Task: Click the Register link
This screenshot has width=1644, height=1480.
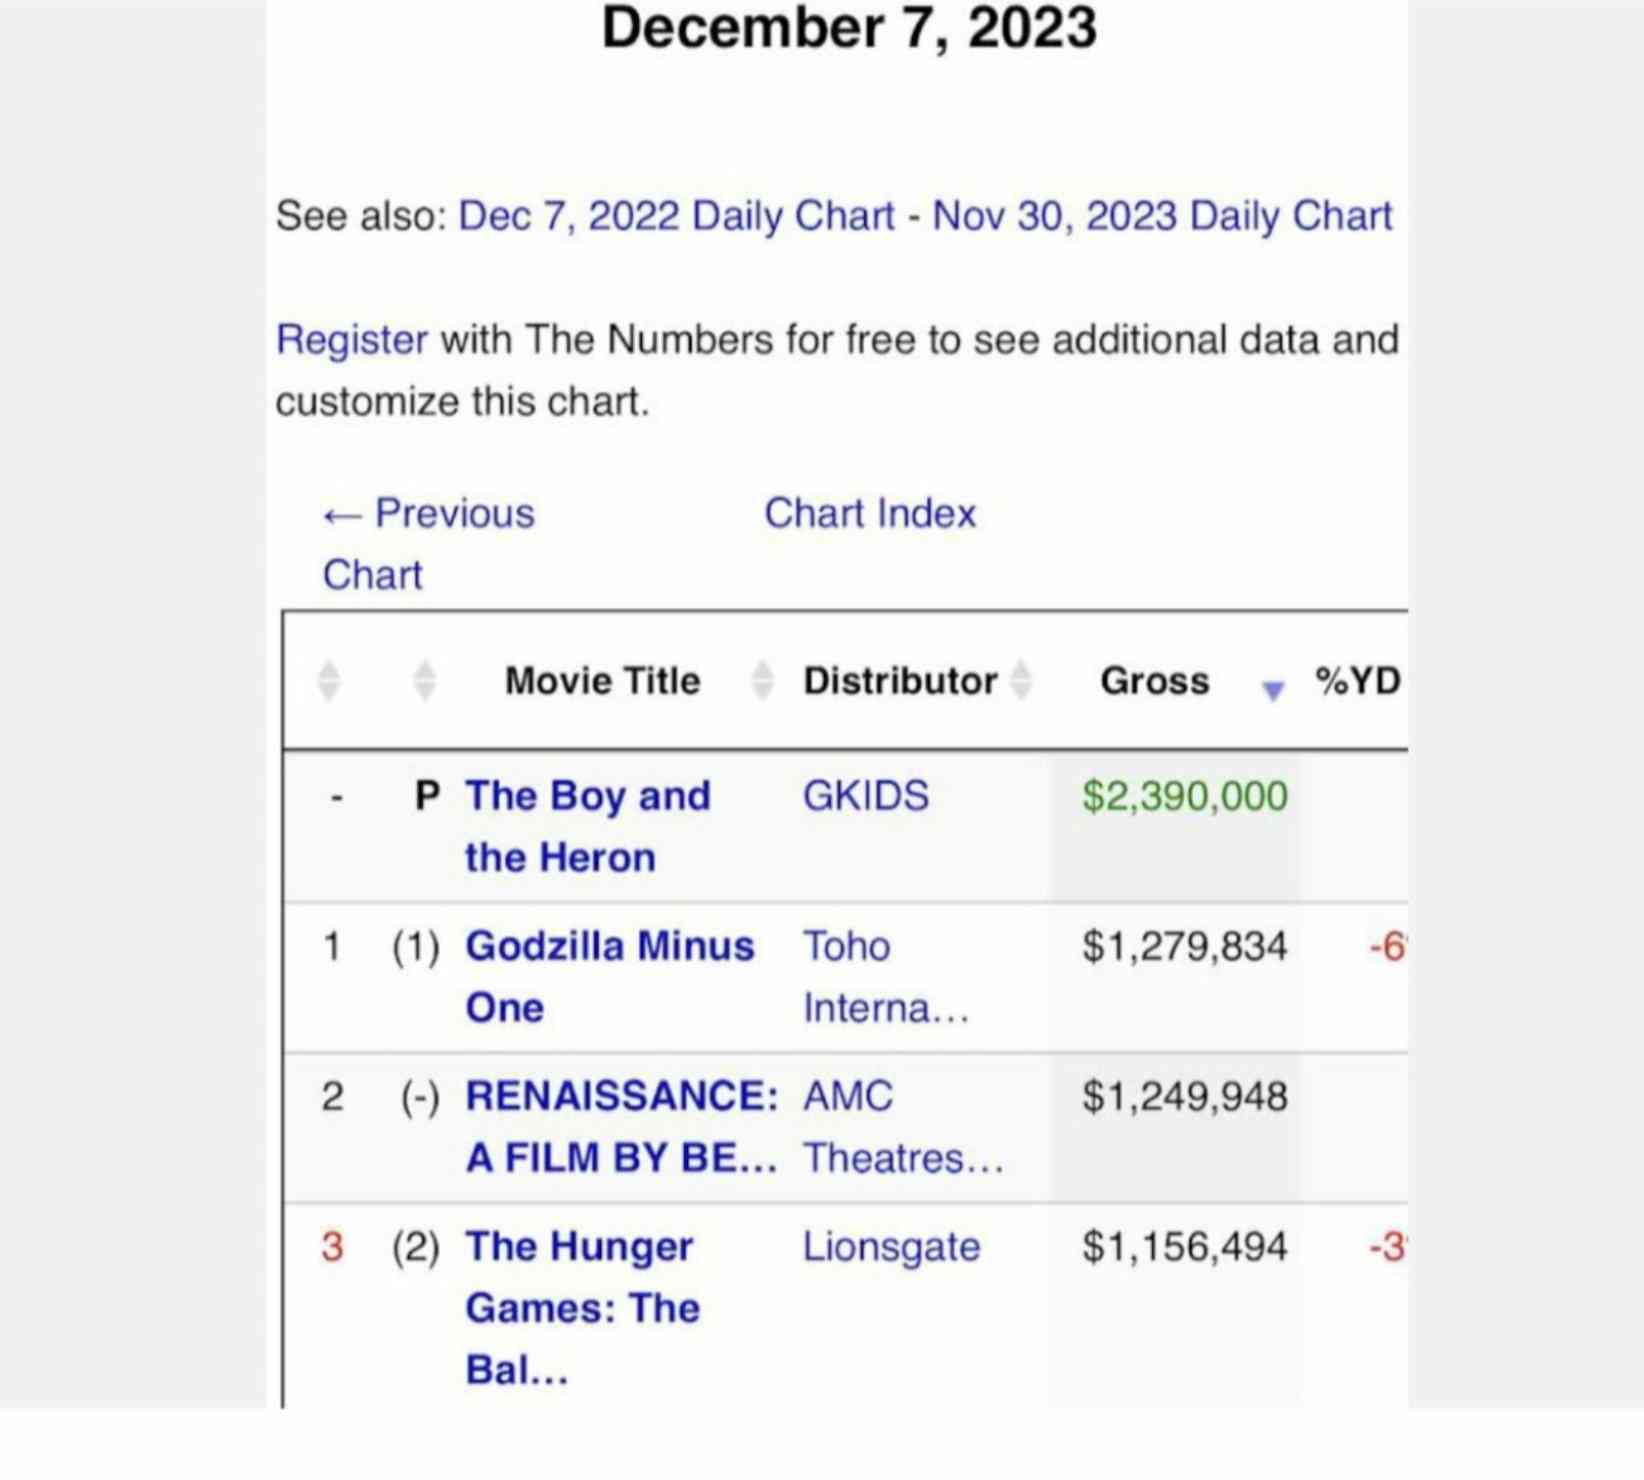Action: [352, 340]
